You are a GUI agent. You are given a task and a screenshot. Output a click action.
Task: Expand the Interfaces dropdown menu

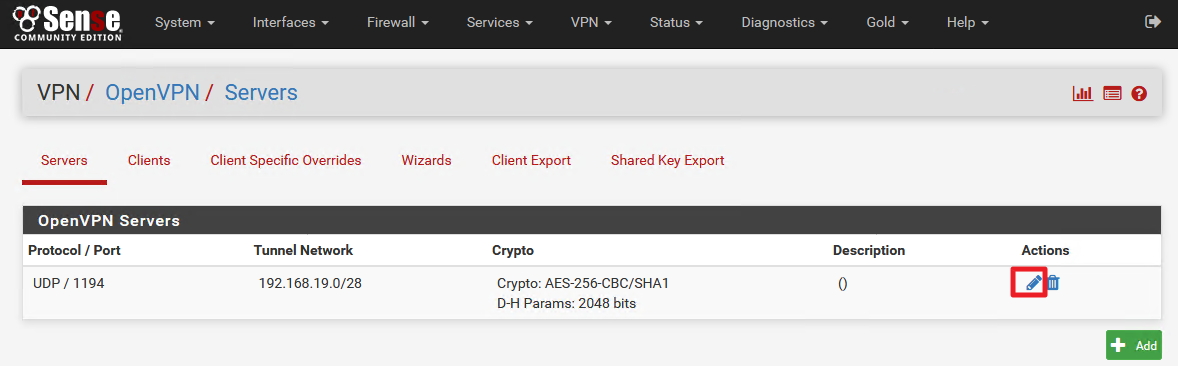(291, 23)
